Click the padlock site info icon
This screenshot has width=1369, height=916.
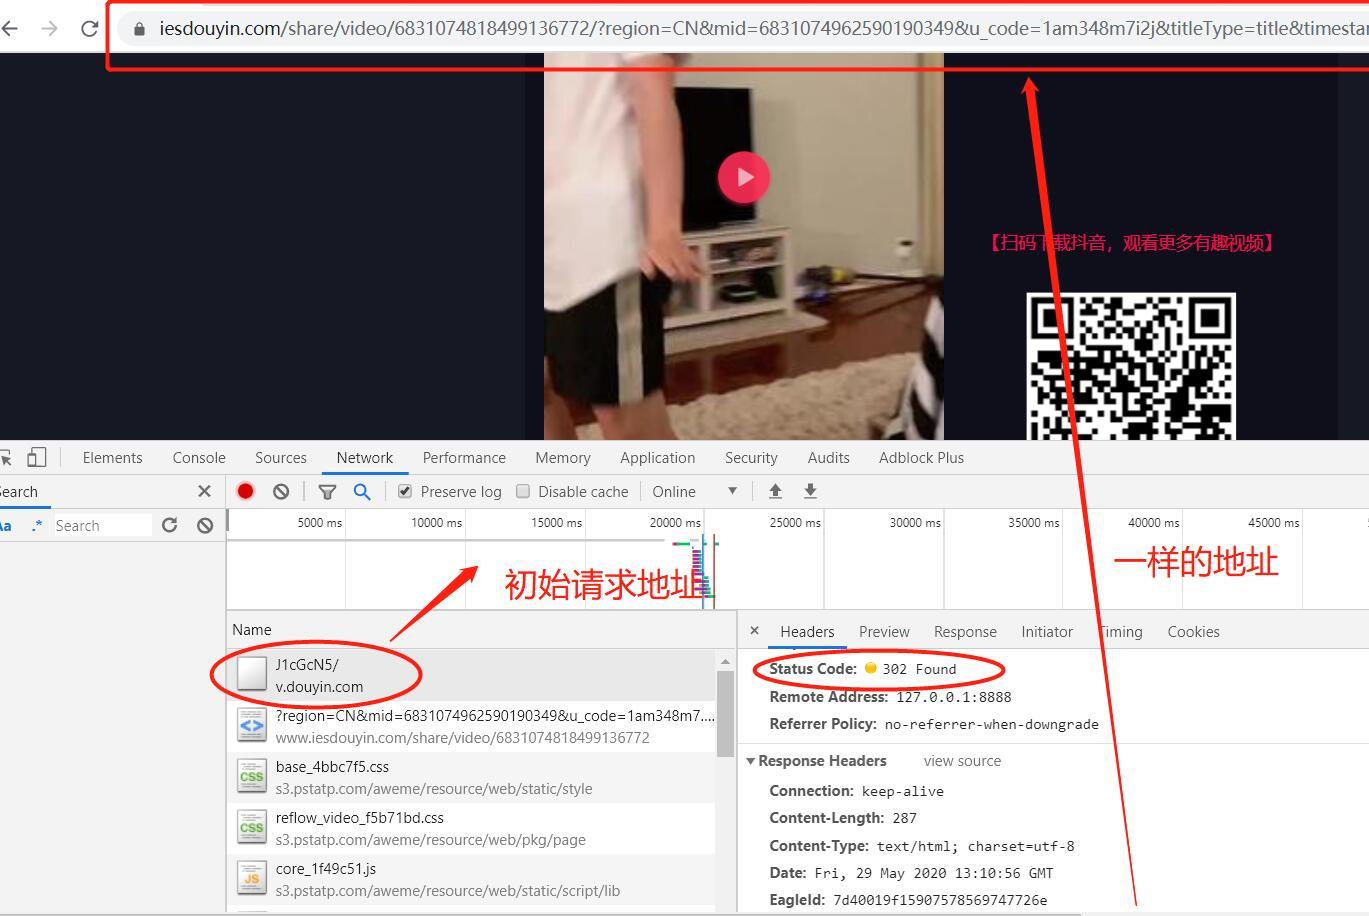pyautogui.click(x=139, y=29)
